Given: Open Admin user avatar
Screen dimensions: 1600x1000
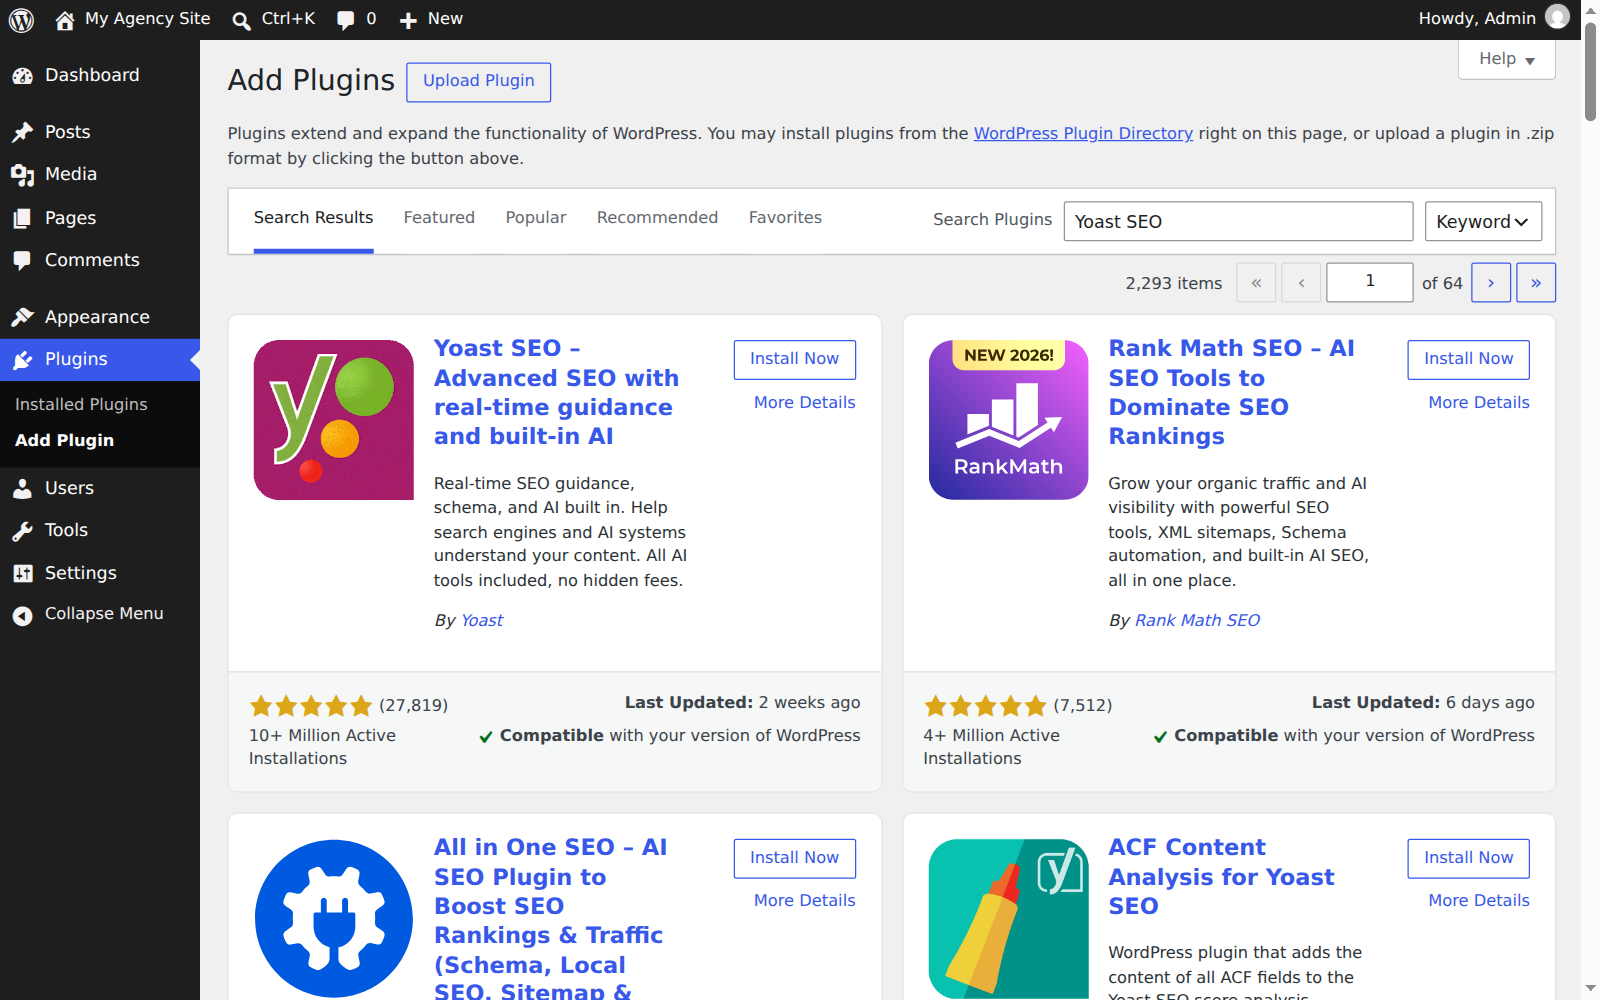Looking at the screenshot, I should point(1557,17).
